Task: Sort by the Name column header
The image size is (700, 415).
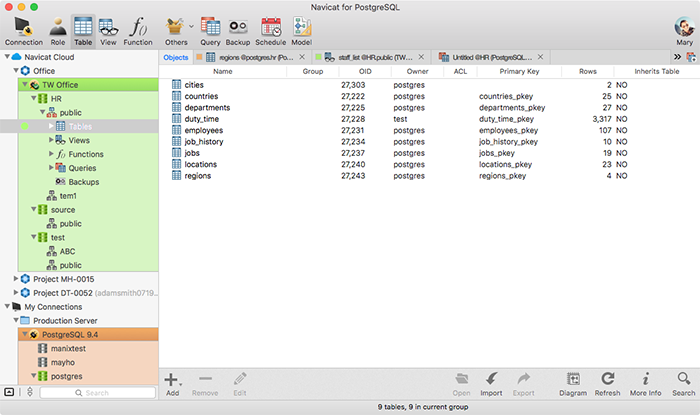Action: (x=222, y=71)
